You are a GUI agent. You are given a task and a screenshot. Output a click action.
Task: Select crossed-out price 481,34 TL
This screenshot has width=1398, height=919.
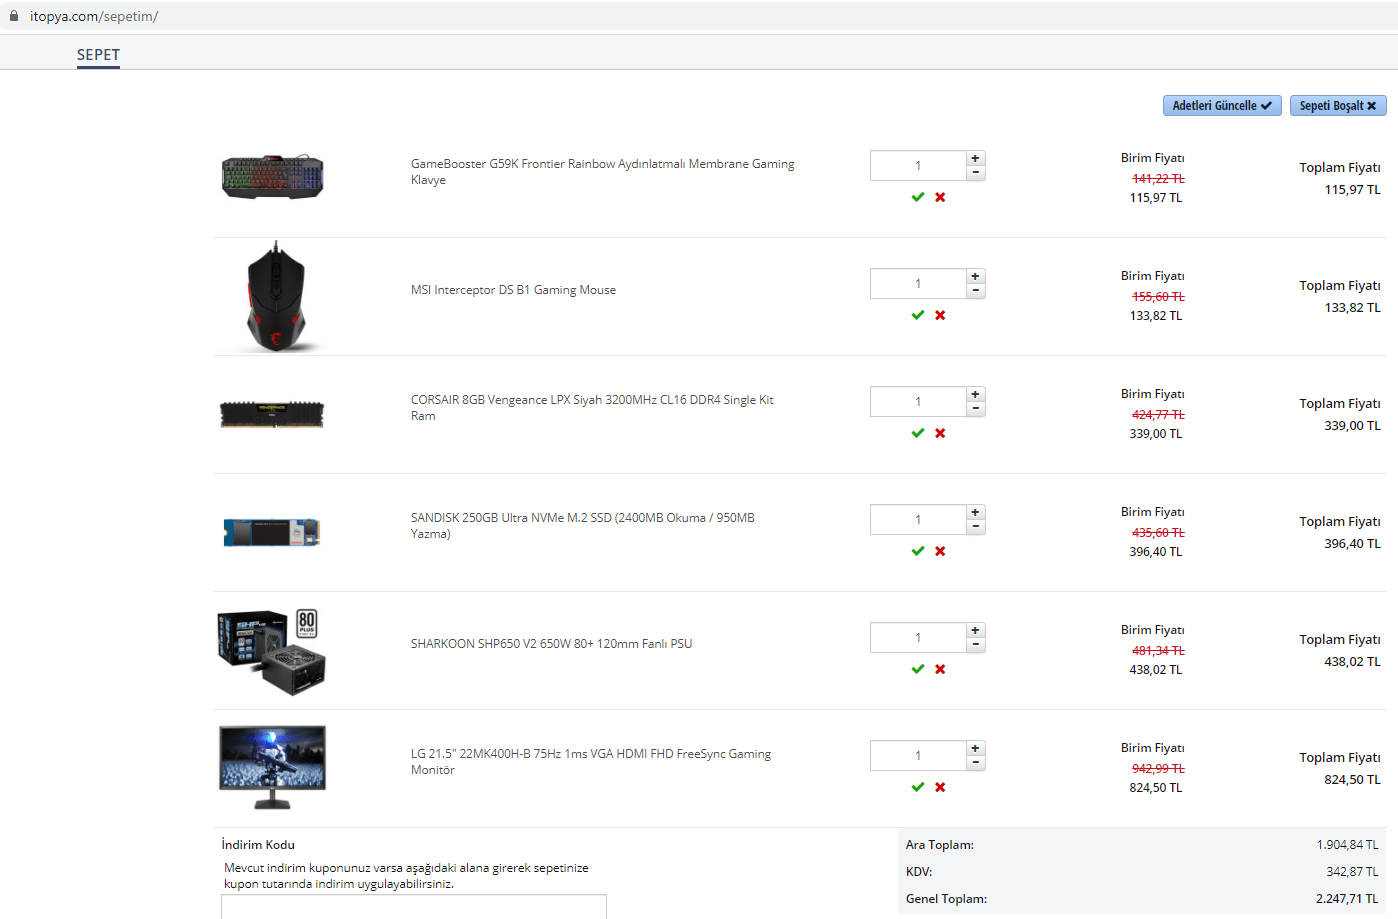[1158, 651]
